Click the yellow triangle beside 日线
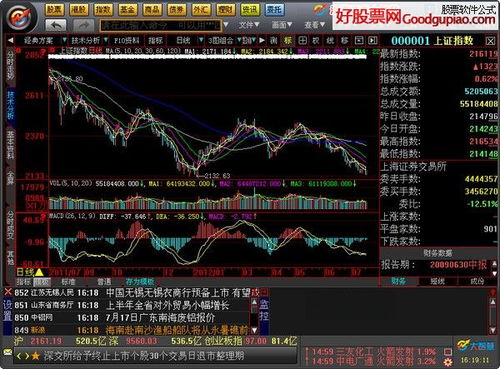This screenshot has width=500, height=369. point(39,272)
